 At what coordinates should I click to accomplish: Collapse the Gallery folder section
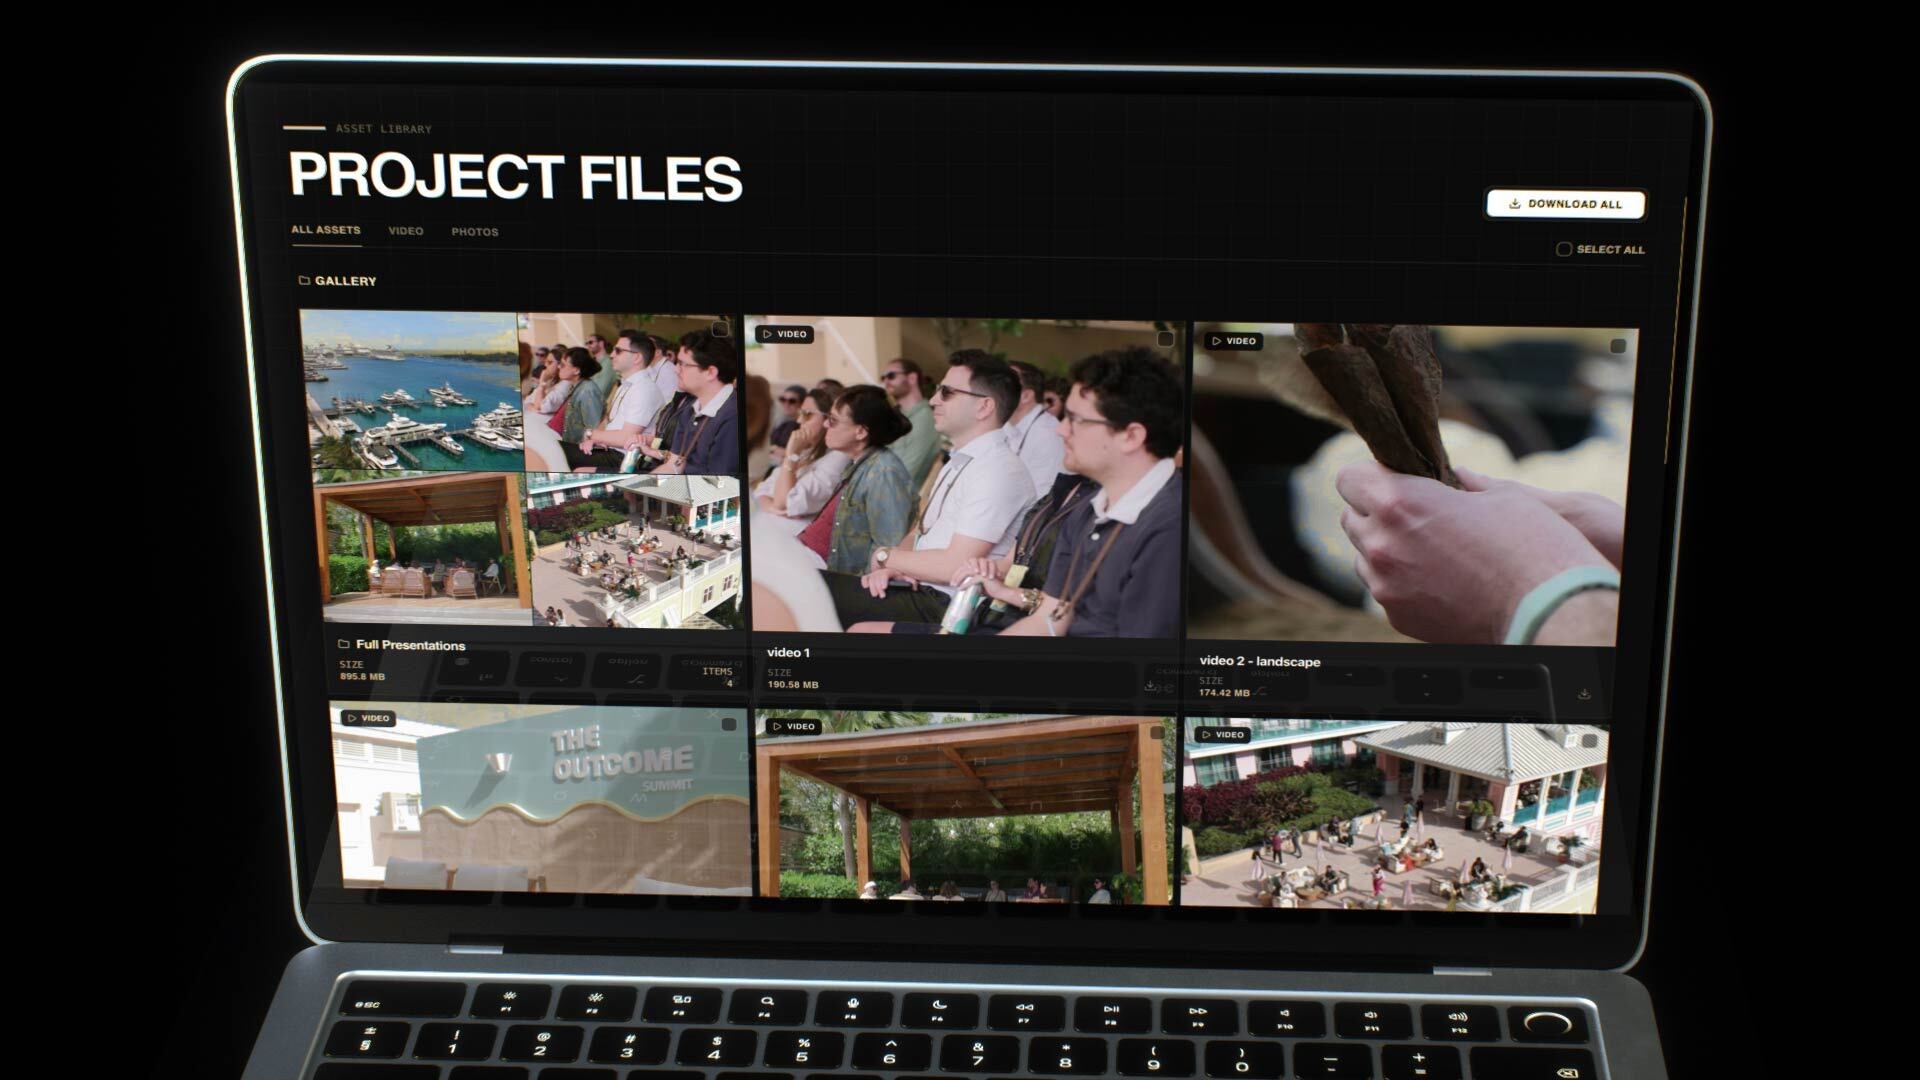point(345,281)
